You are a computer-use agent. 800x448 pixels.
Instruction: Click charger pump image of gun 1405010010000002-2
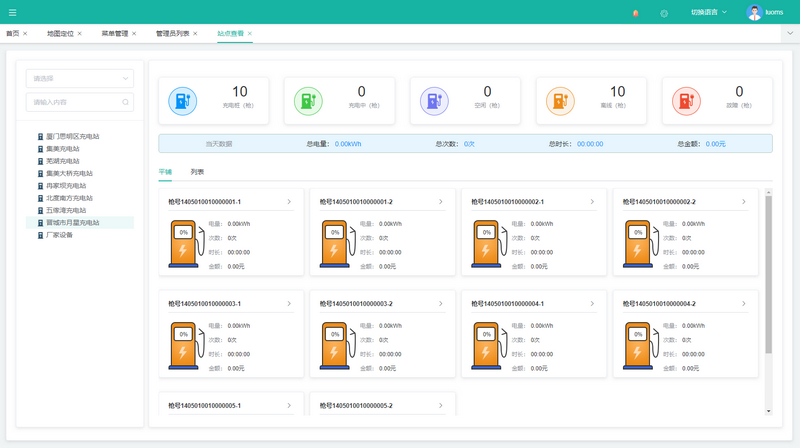(x=640, y=244)
